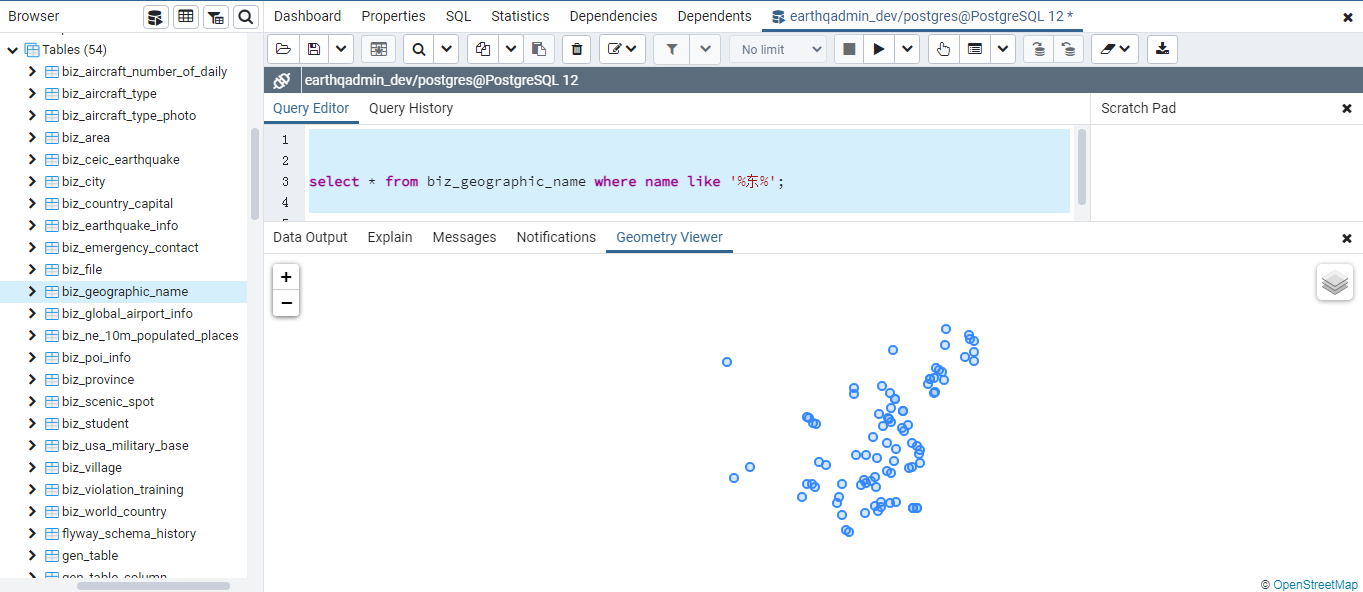The width and height of the screenshot is (1363, 592).
Task: Save the query with the floppy icon
Action: (x=314, y=49)
